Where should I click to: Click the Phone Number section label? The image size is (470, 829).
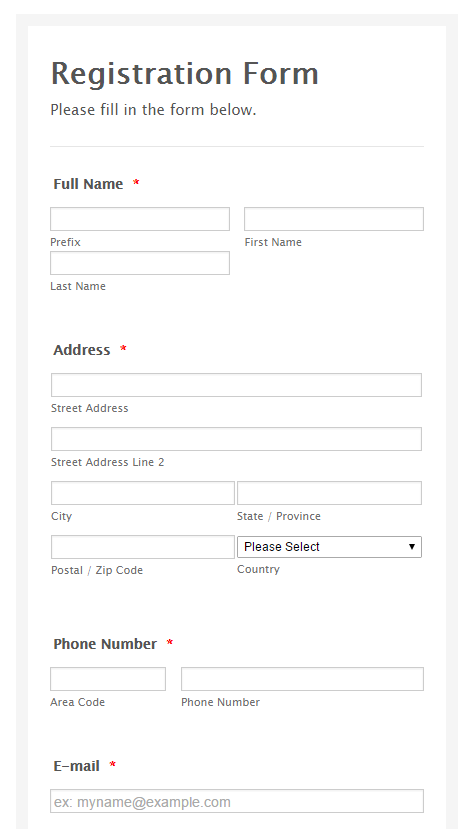[105, 644]
